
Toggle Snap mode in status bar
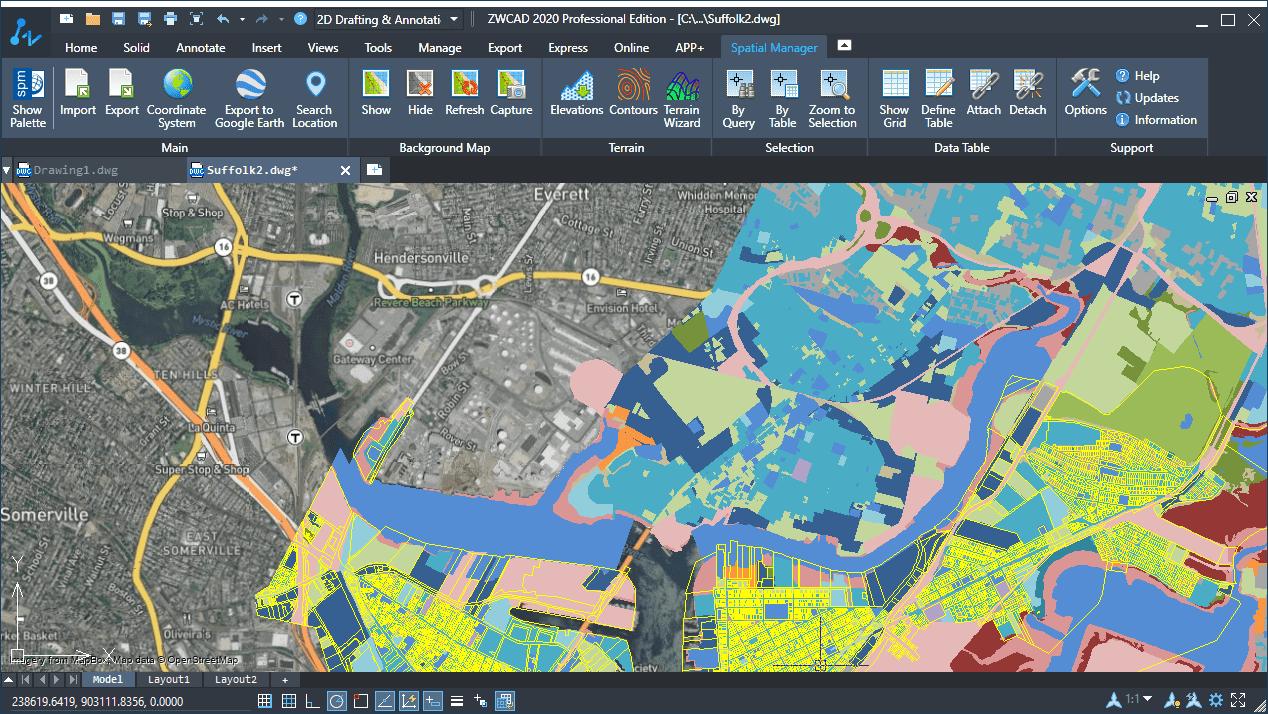pos(265,701)
